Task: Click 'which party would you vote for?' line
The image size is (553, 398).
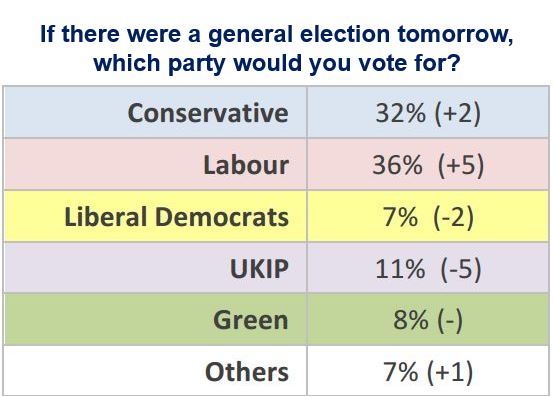Action: click(277, 63)
